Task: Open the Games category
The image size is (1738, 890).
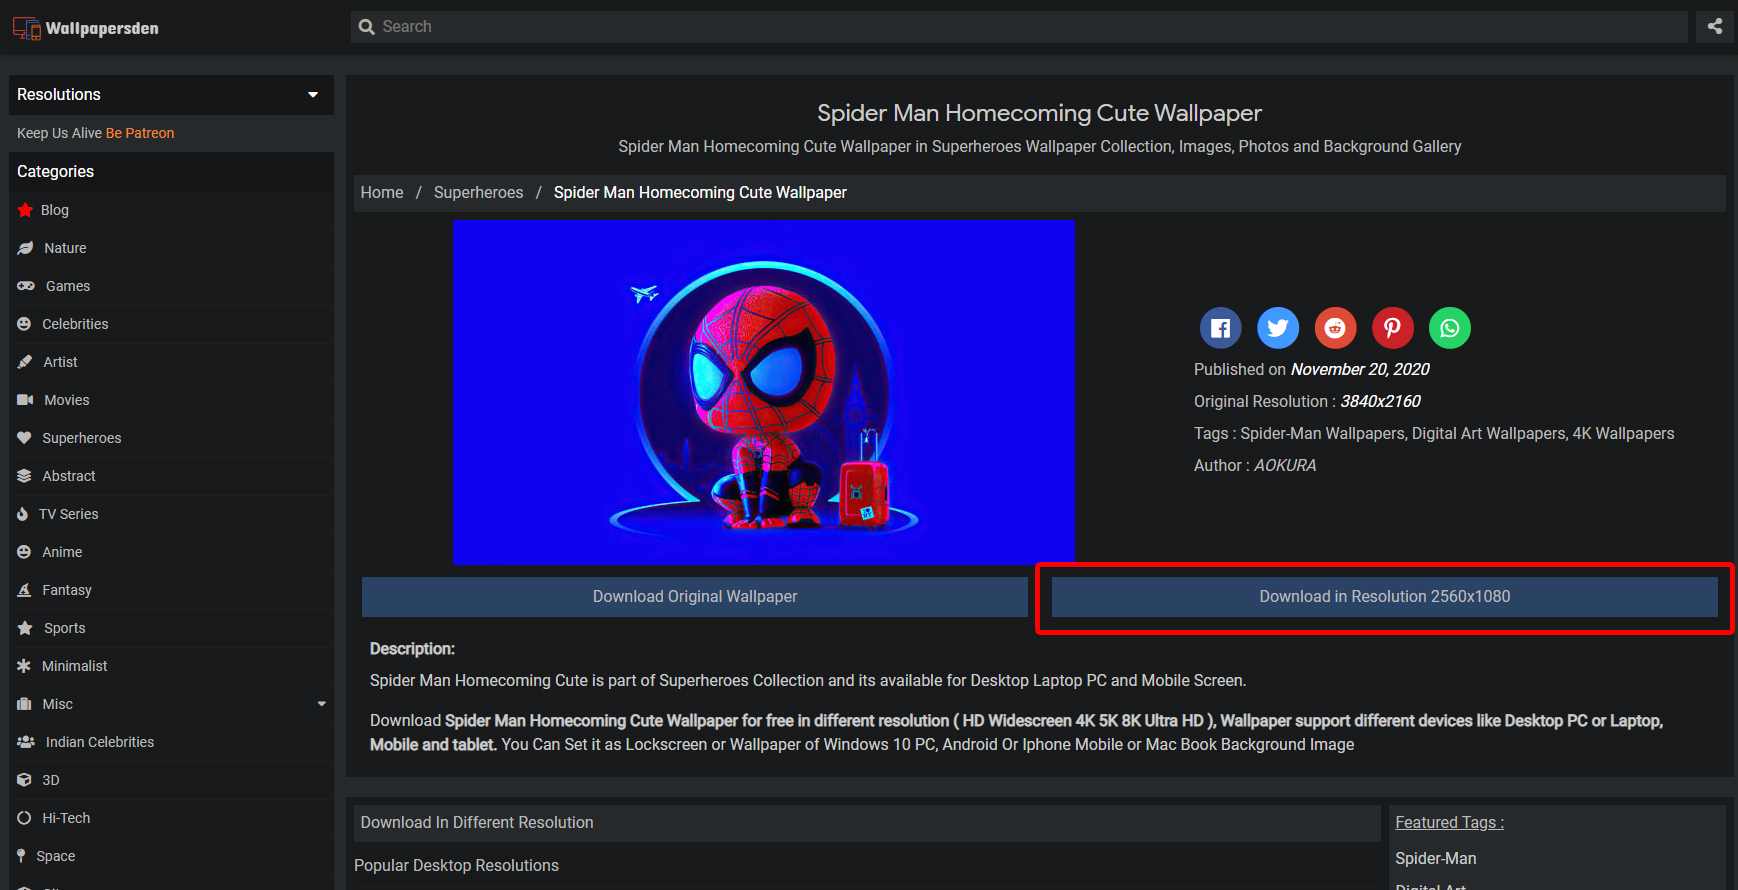Action: 68,286
